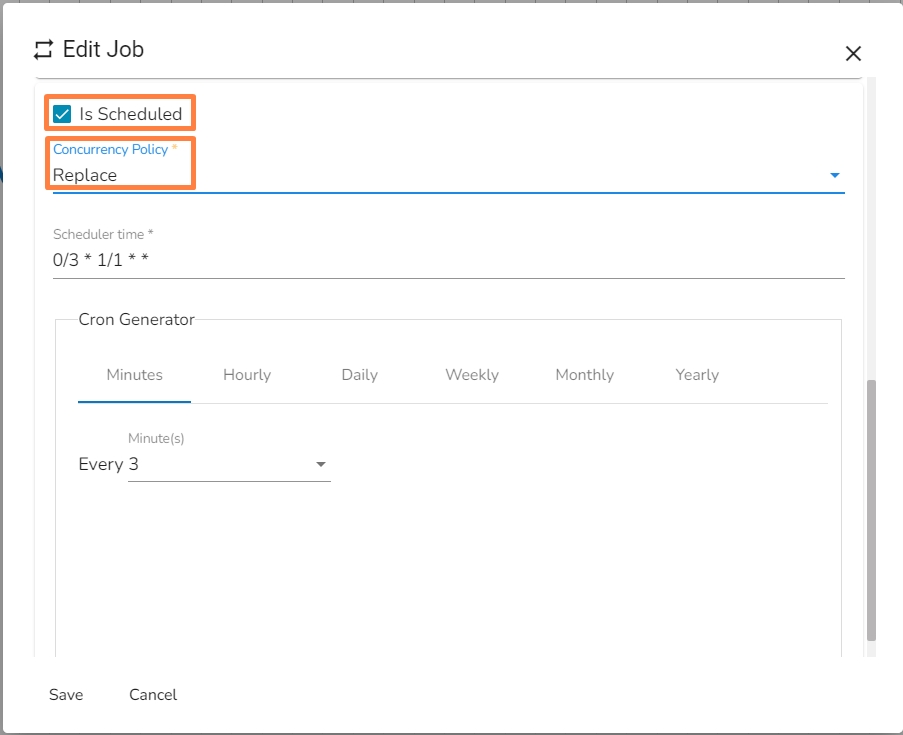Go to the Monthly tab
Image resolution: width=903 pixels, height=735 pixels.
pos(584,375)
